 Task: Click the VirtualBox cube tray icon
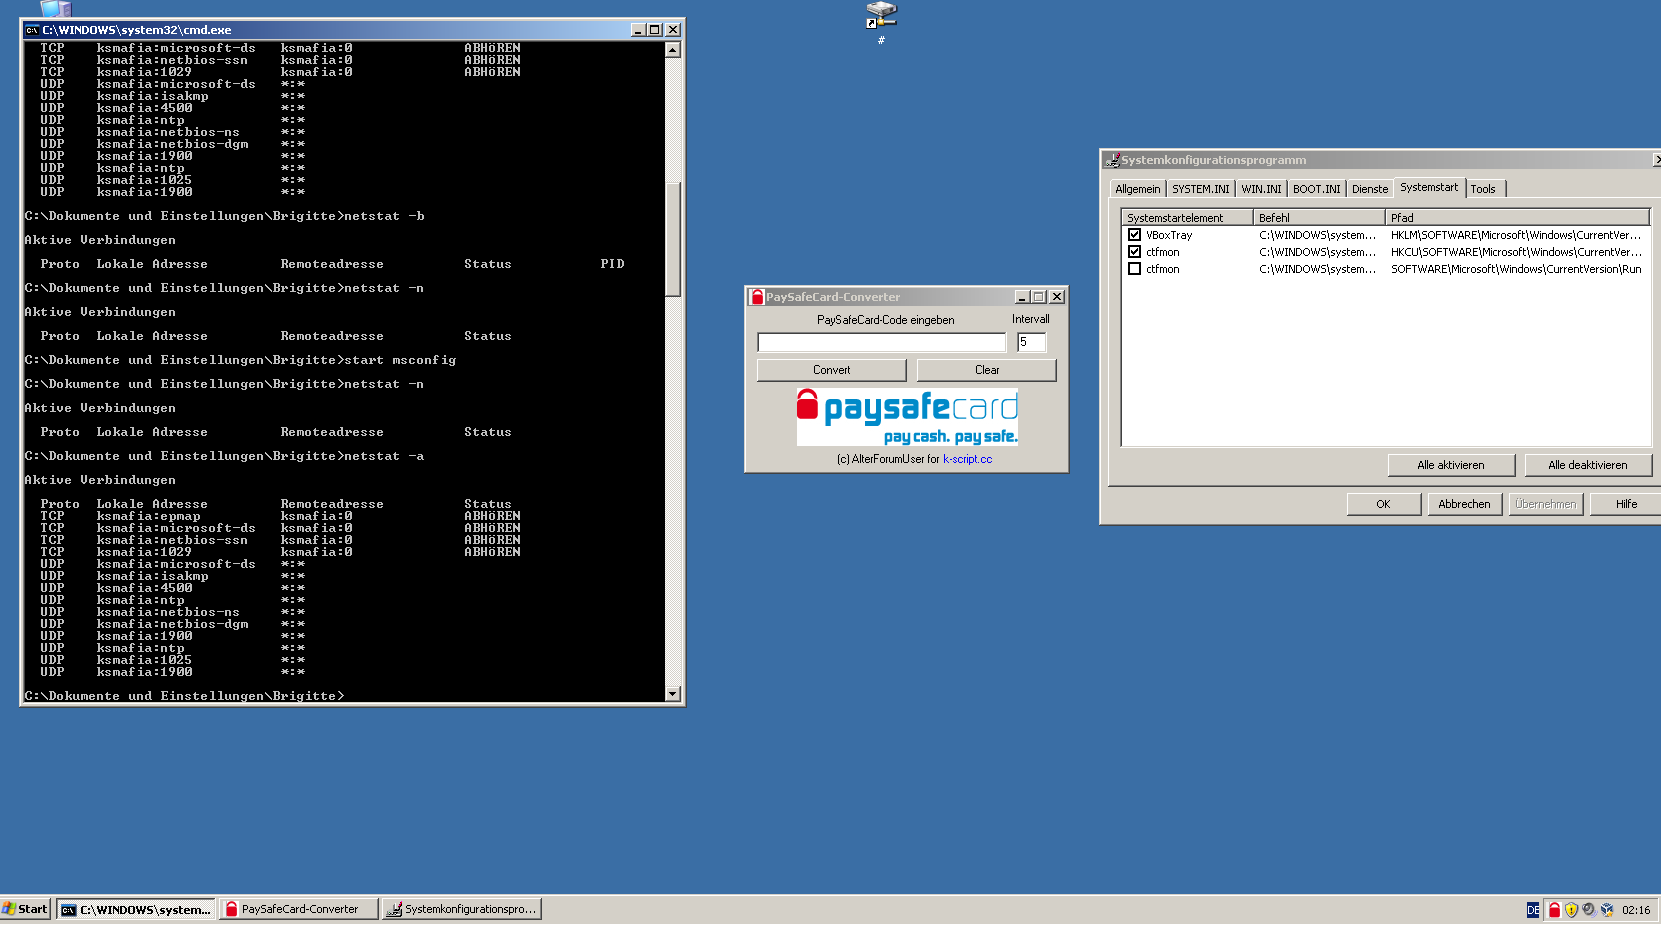(1607, 910)
